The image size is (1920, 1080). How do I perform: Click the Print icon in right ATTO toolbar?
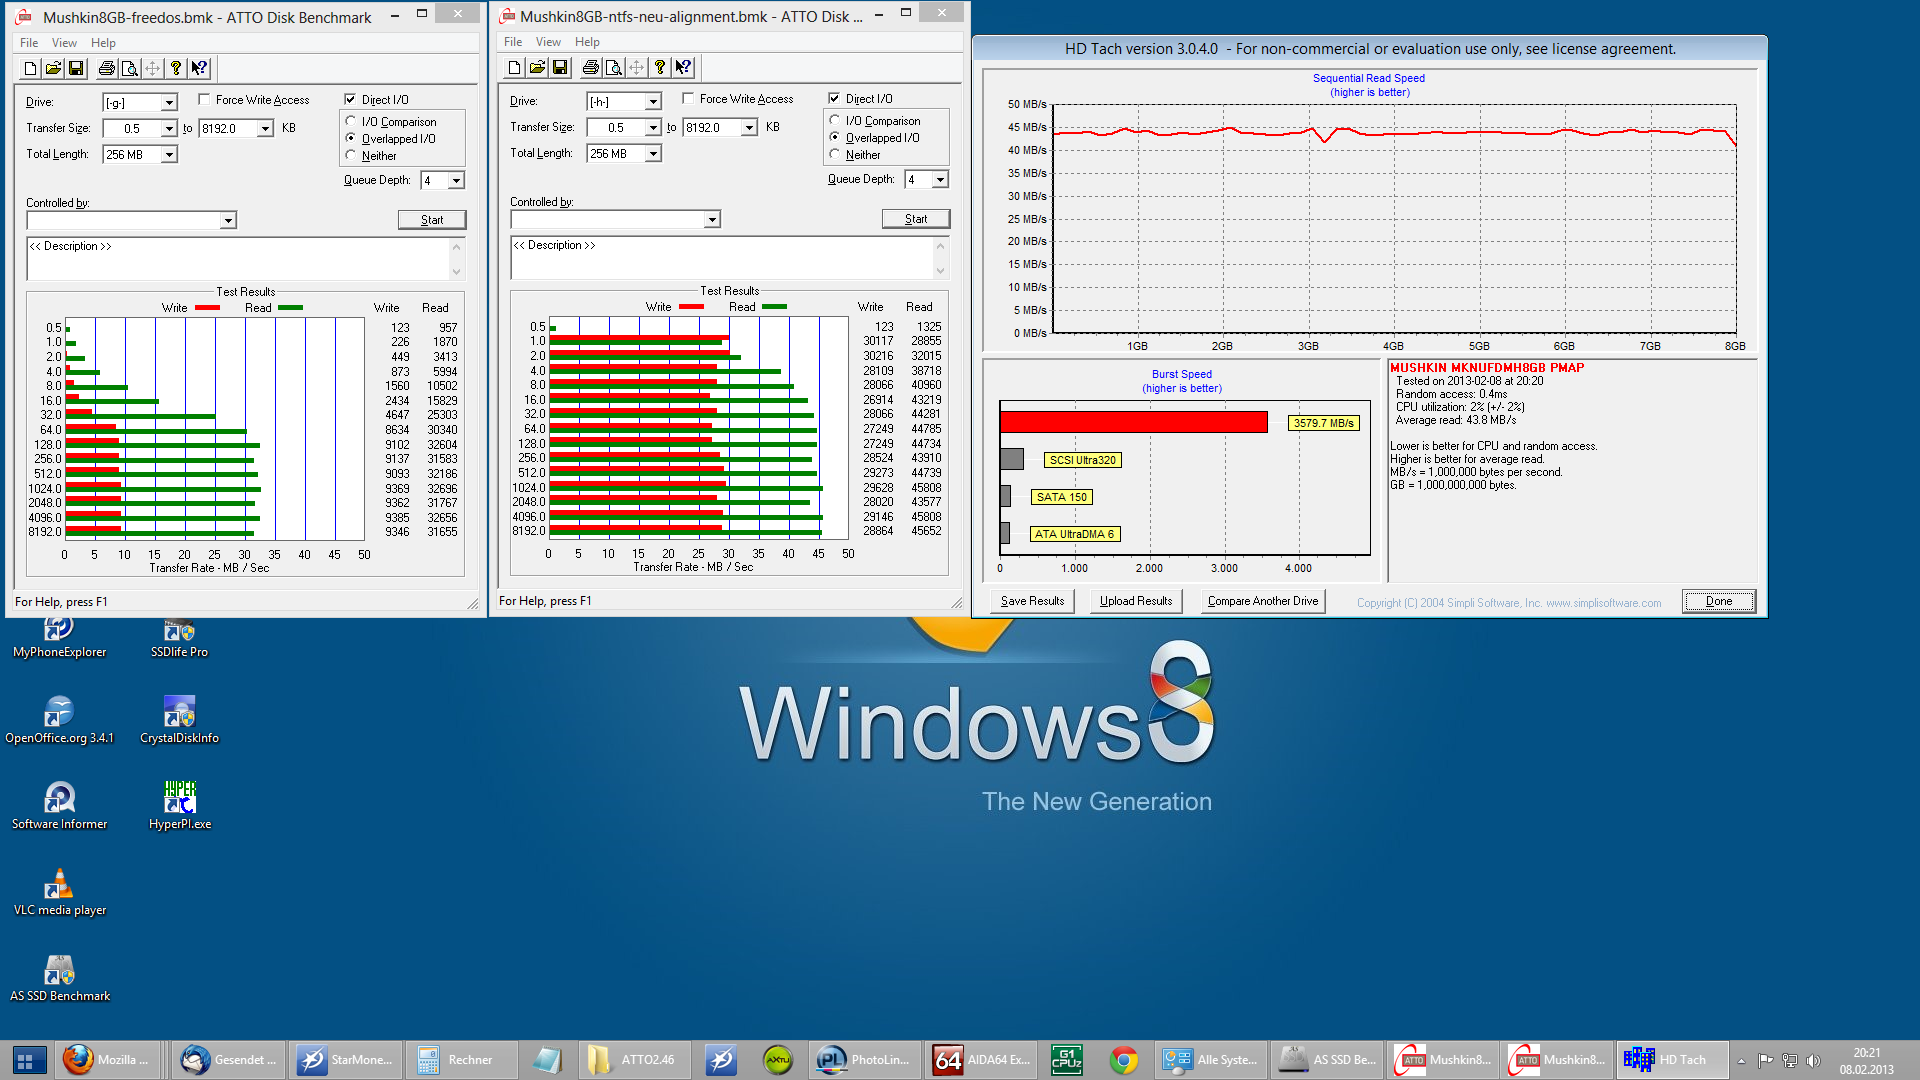[x=590, y=67]
